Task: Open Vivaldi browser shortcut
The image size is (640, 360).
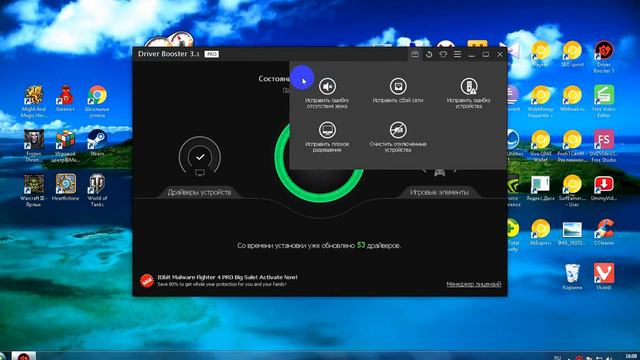Action: pos(604,276)
